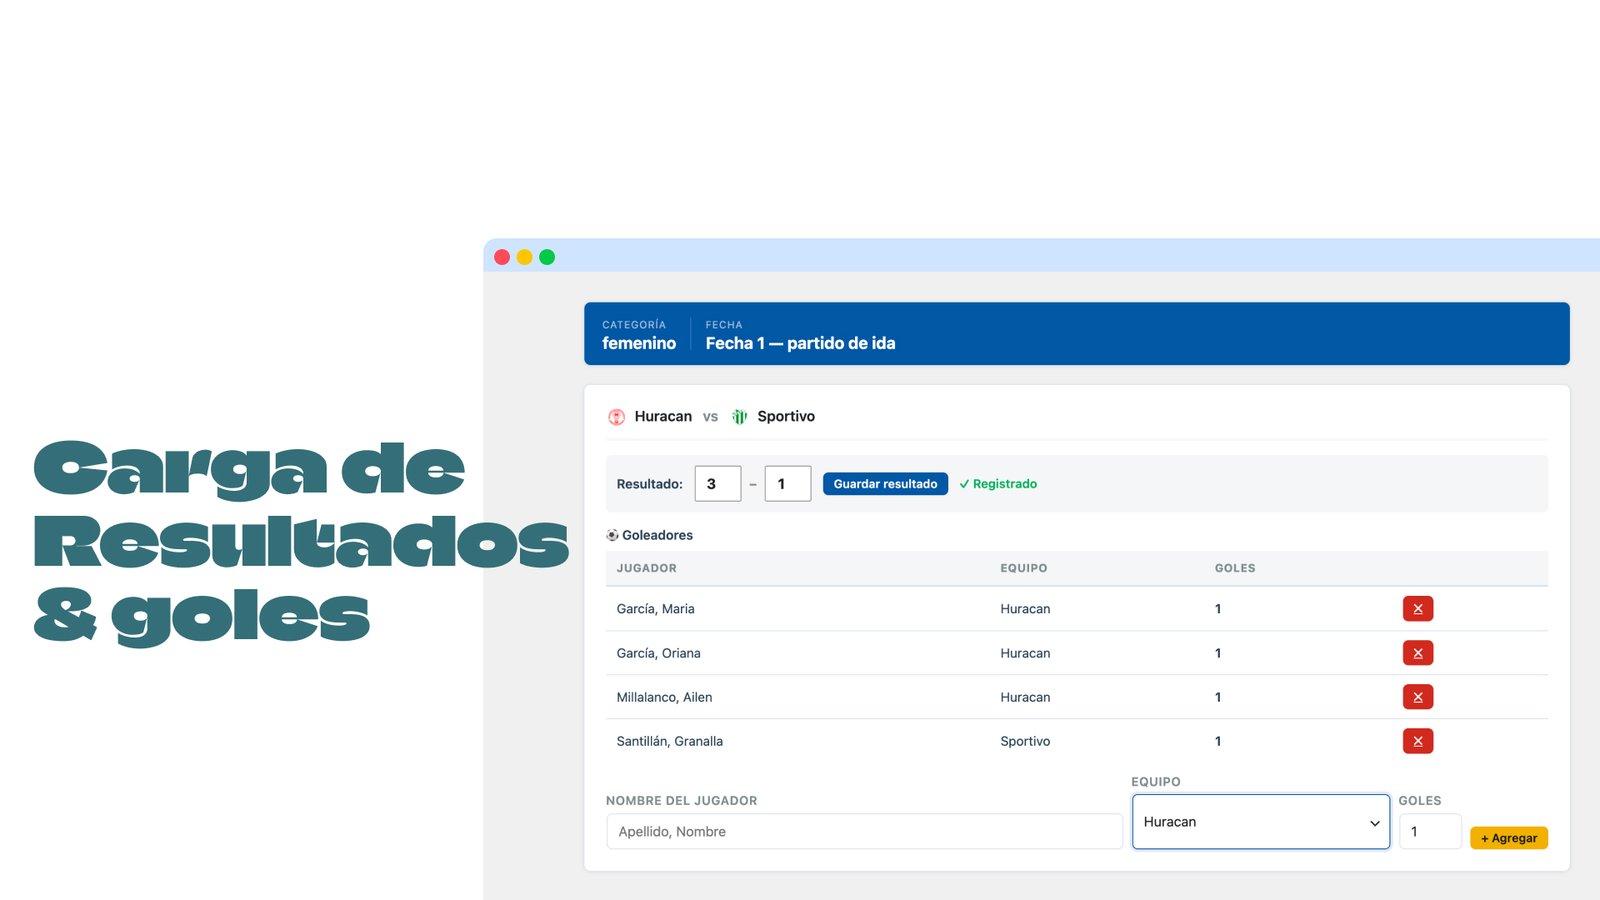This screenshot has height=900, width=1600.
Task: Focus the Huracan score field
Action: (x=718, y=484)
